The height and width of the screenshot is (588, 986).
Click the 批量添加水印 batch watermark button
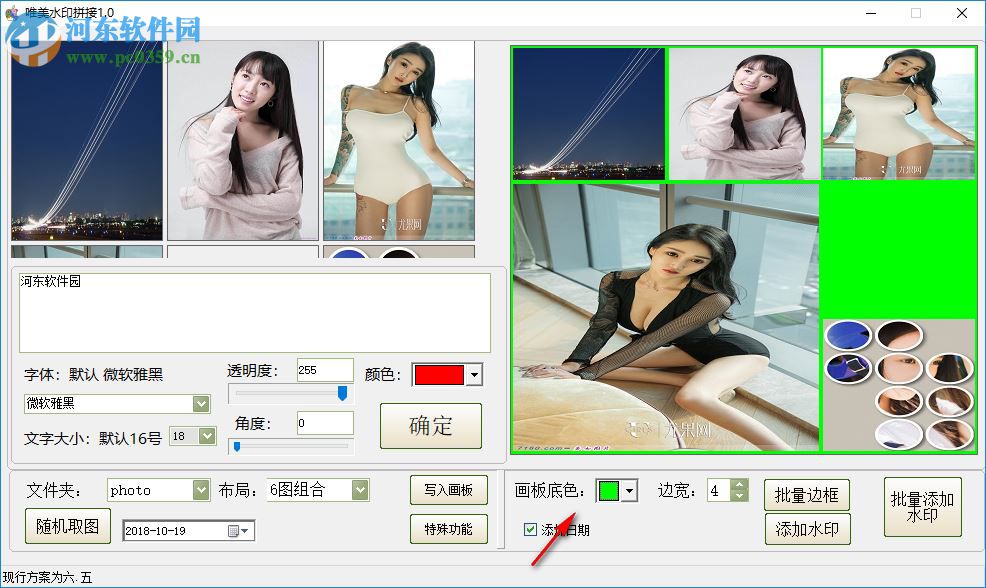click(922, 507)
